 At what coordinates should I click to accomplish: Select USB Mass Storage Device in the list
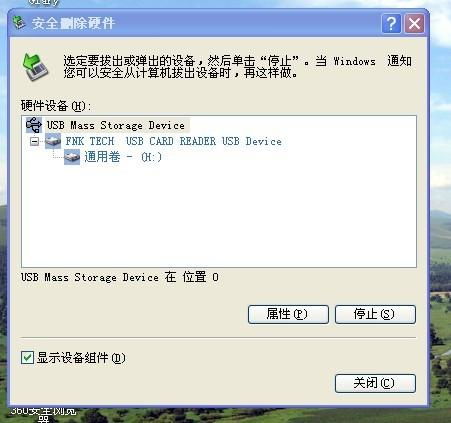[x=115, y=125]
